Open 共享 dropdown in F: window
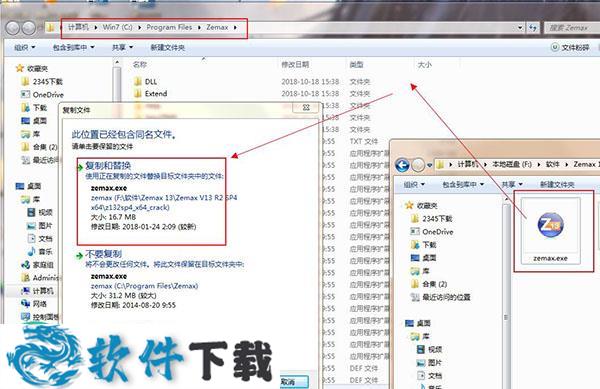This screenshot has width=600, height=389. [512, 185]
